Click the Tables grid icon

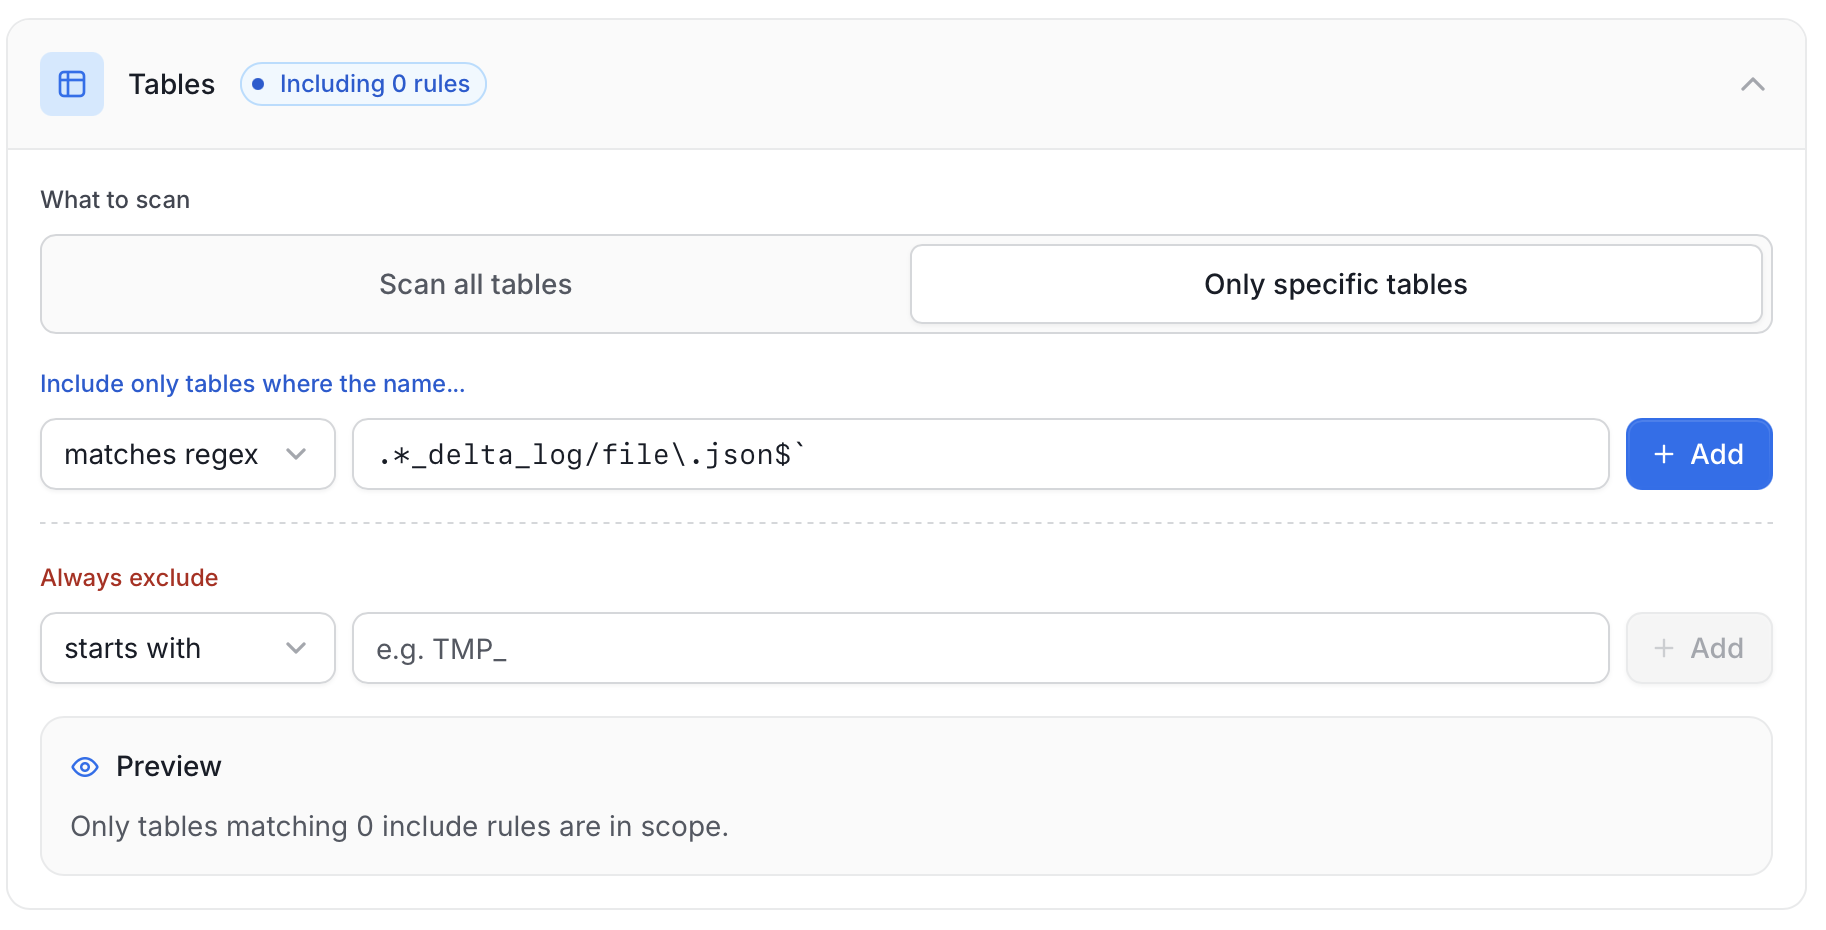tap(72, 84)
